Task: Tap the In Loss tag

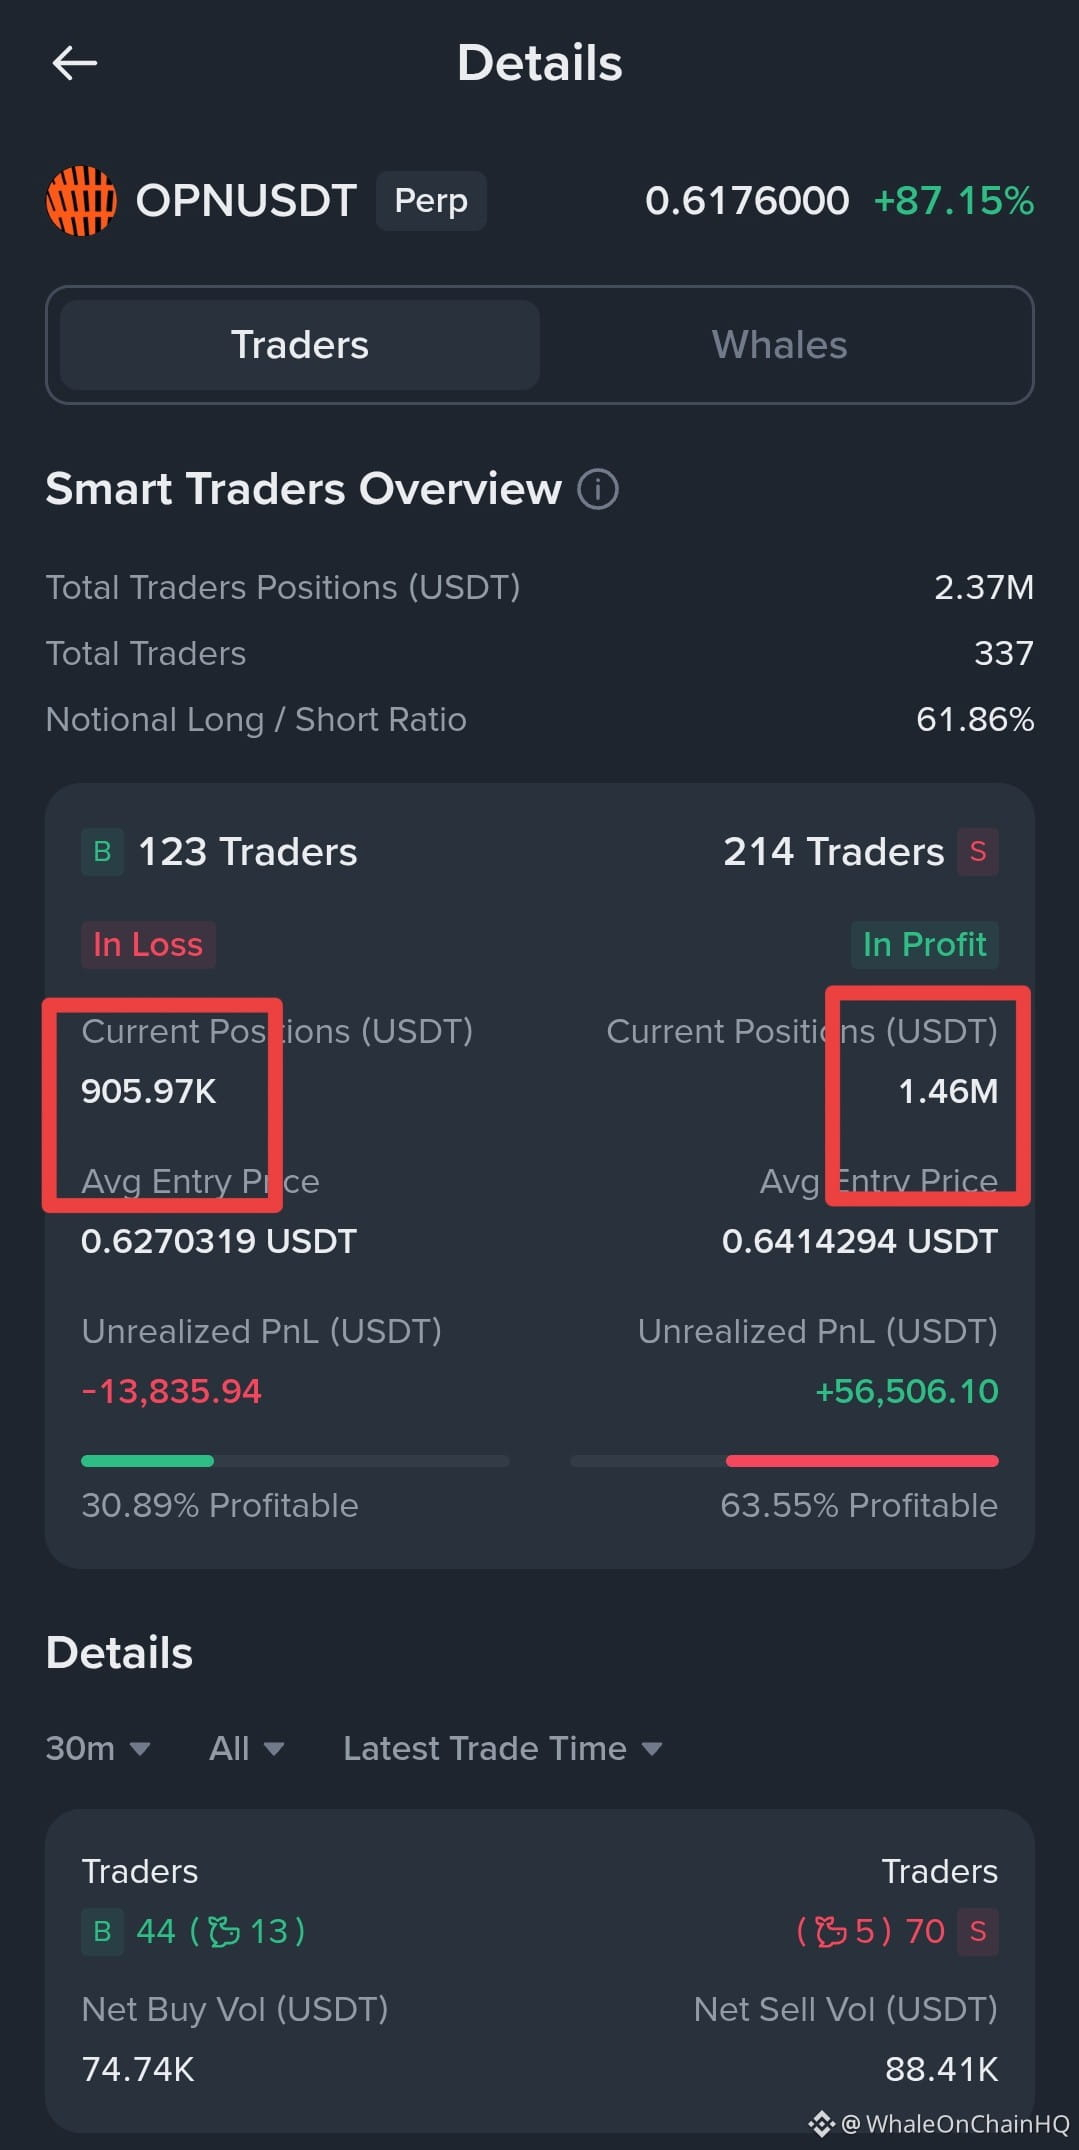Action: point(148,944)
